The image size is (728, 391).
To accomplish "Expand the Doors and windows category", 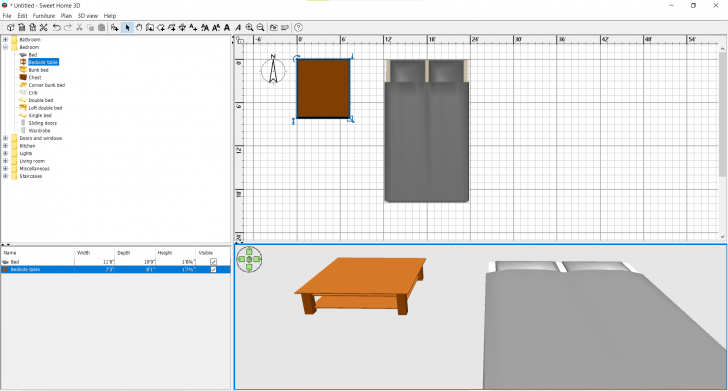I will (6, 138).
